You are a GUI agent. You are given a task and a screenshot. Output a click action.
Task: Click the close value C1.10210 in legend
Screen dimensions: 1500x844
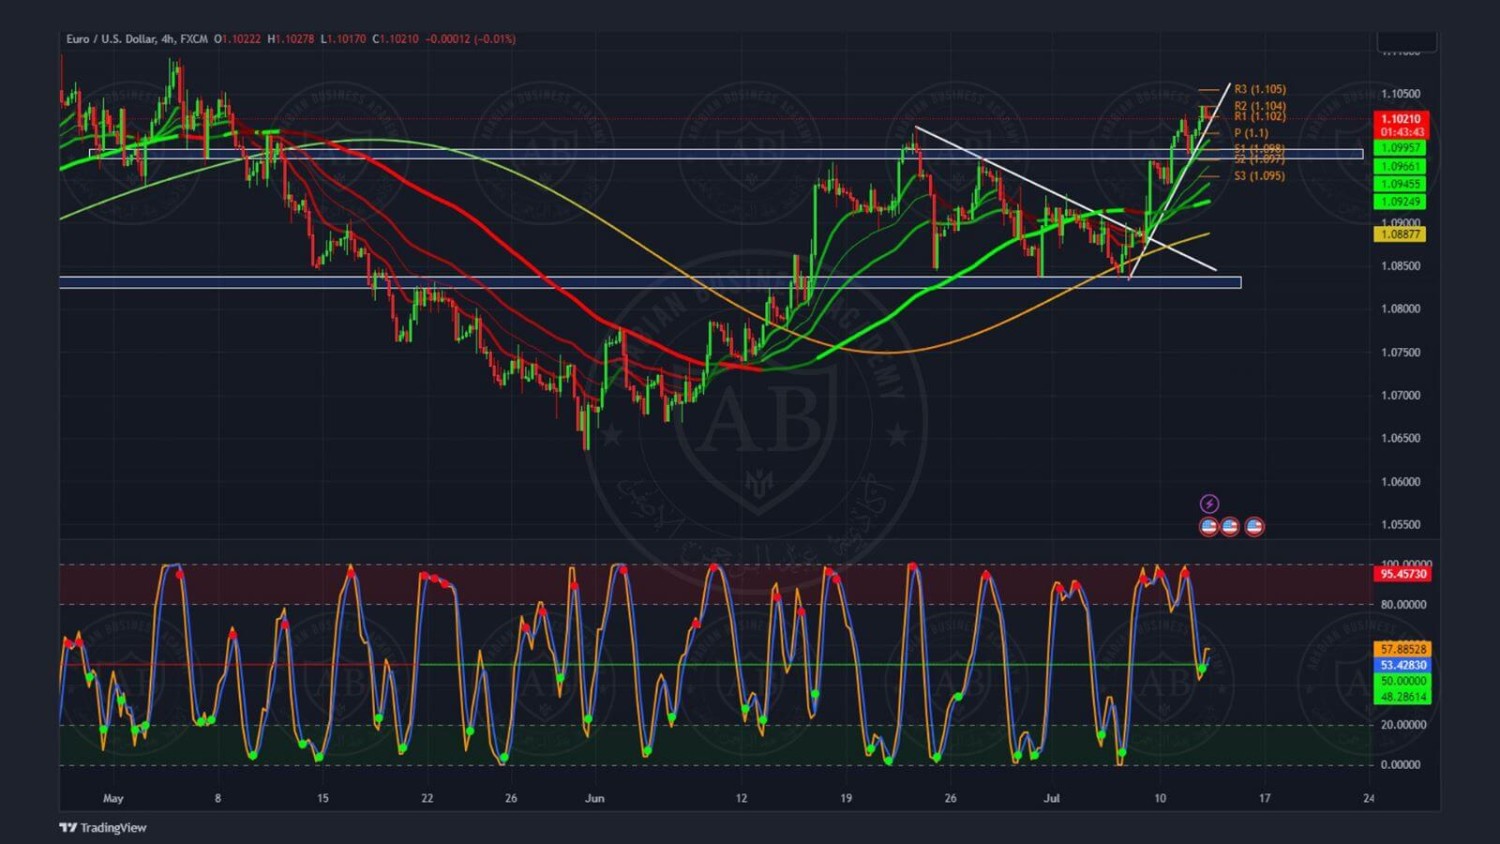(395, 39)
